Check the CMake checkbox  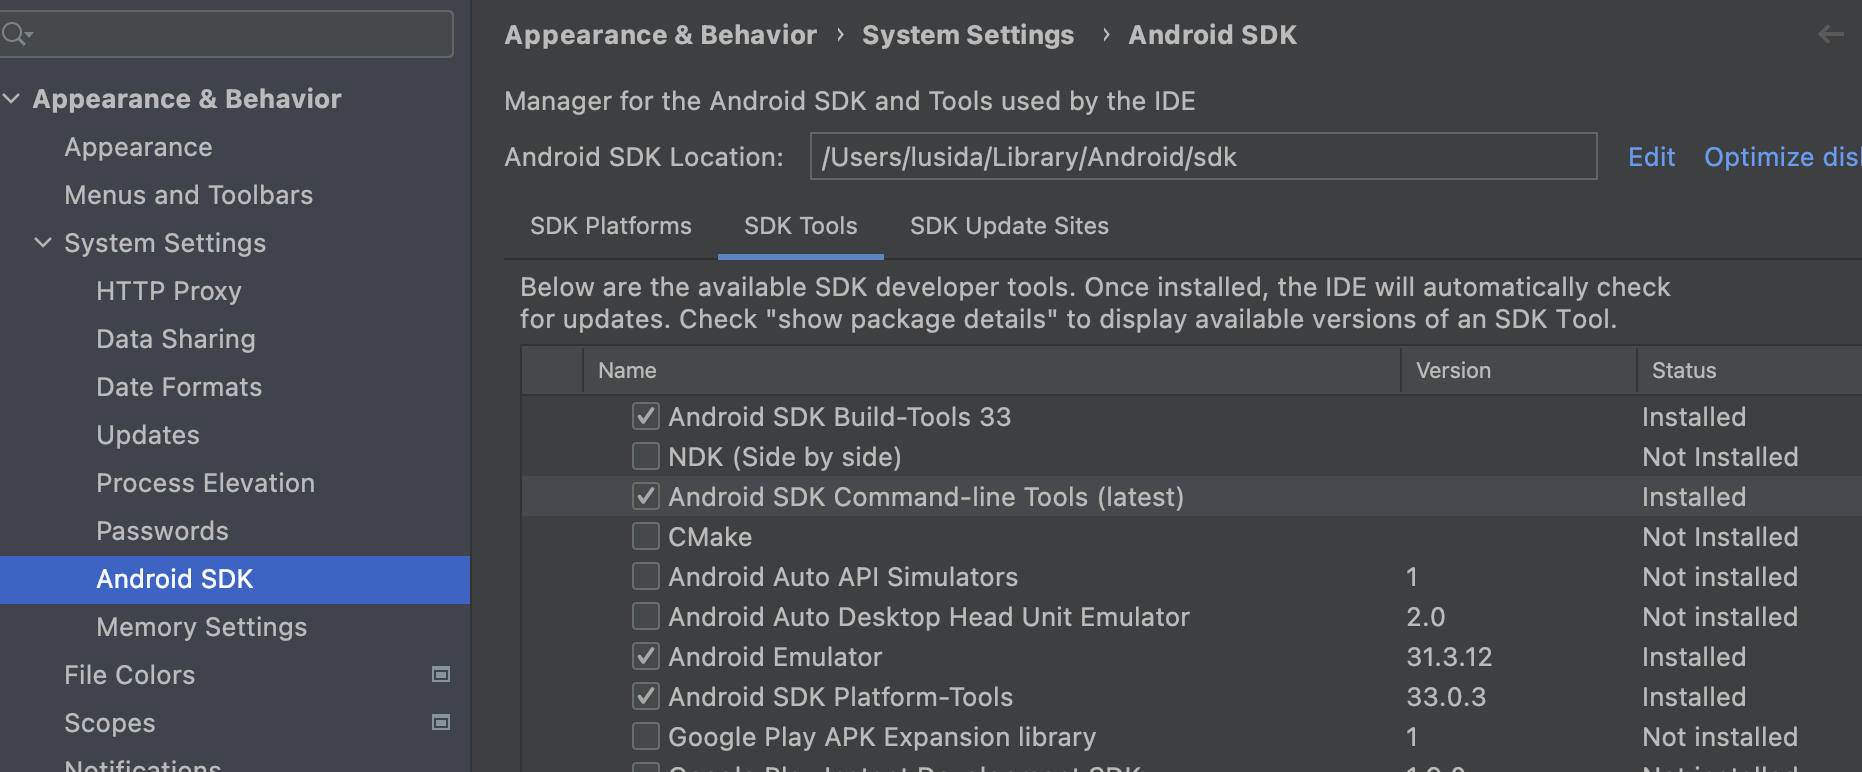tap(646, 536)
